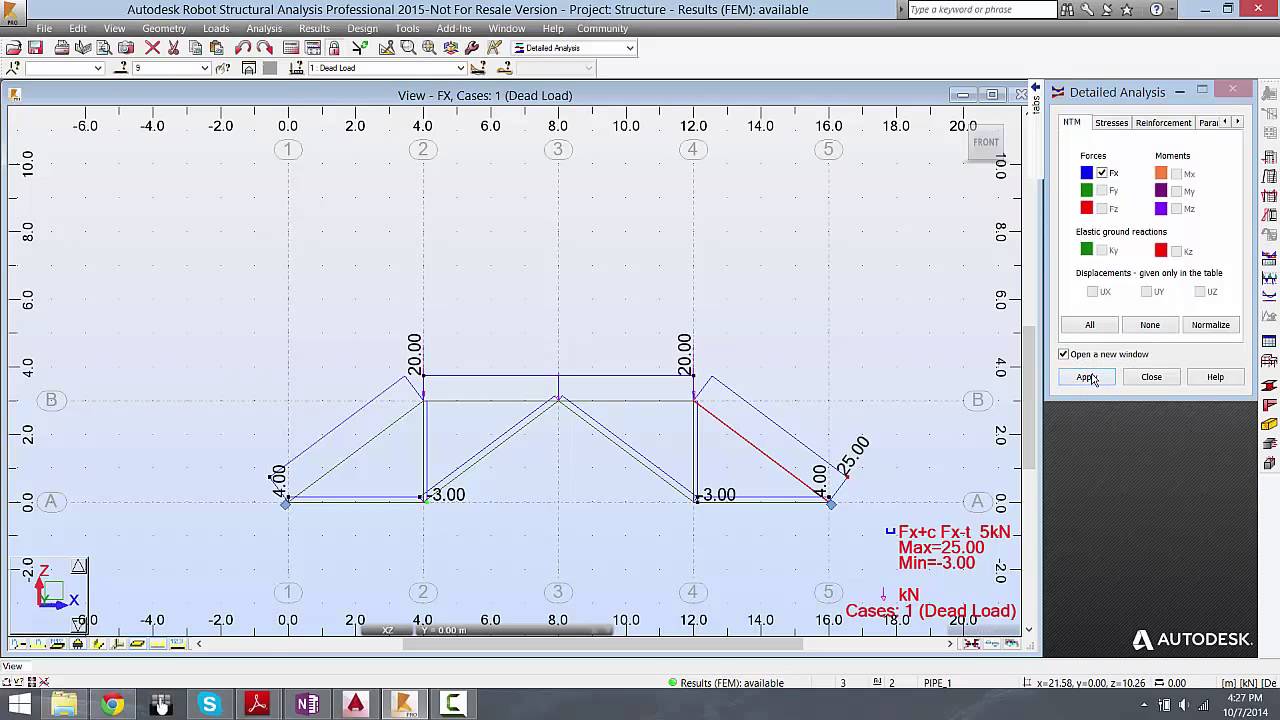
Task: Open the Loads menu
Action: (216, 28)
